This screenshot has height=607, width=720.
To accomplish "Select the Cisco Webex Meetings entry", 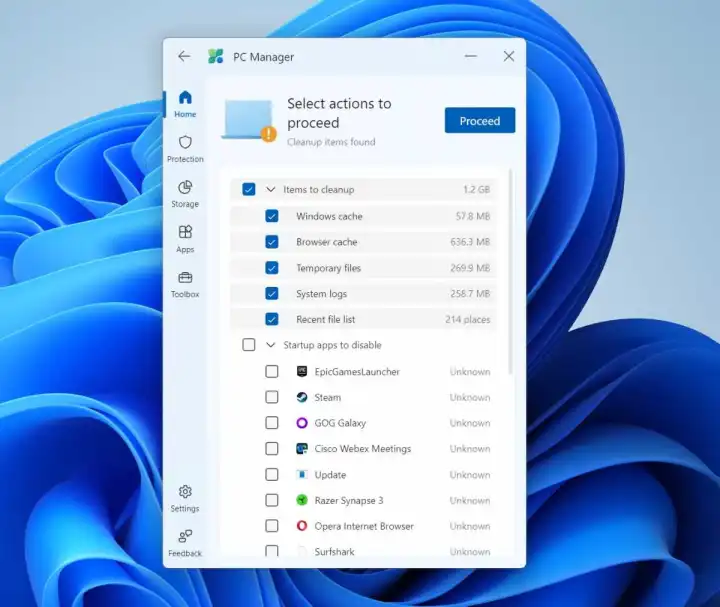I will (362, 449).
